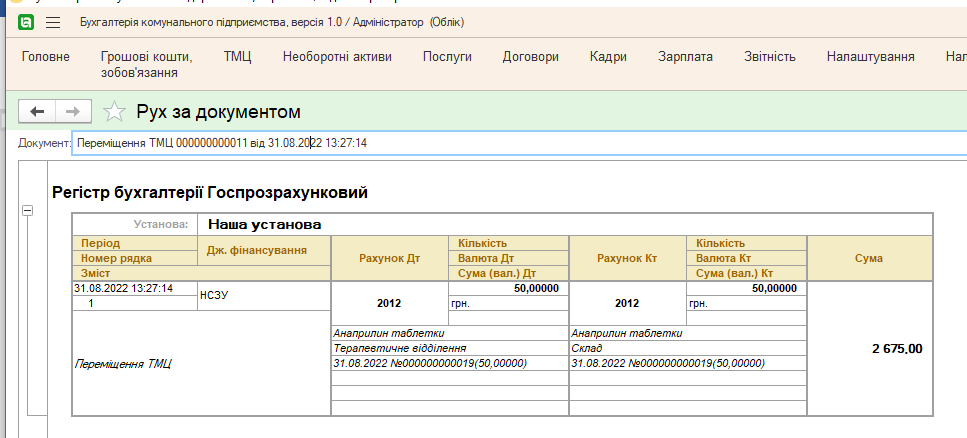
Task: Click the green application logo icon
Action: tap(26, 23)
